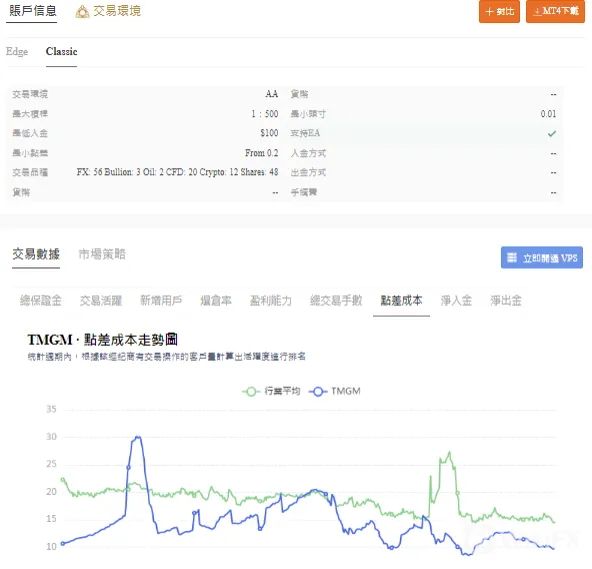Toggle the TMGM legend series
The image size is (592, 569).
(x=335, y=391)
